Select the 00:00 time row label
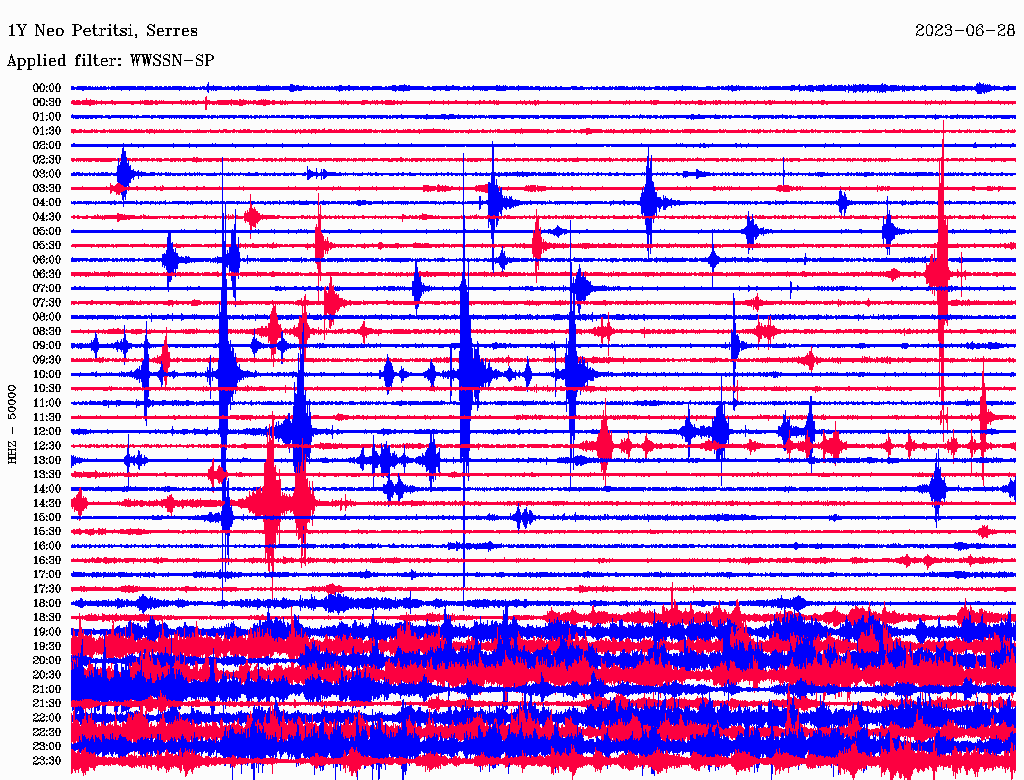Viewport: 1024px width, 780px height. 47,88
